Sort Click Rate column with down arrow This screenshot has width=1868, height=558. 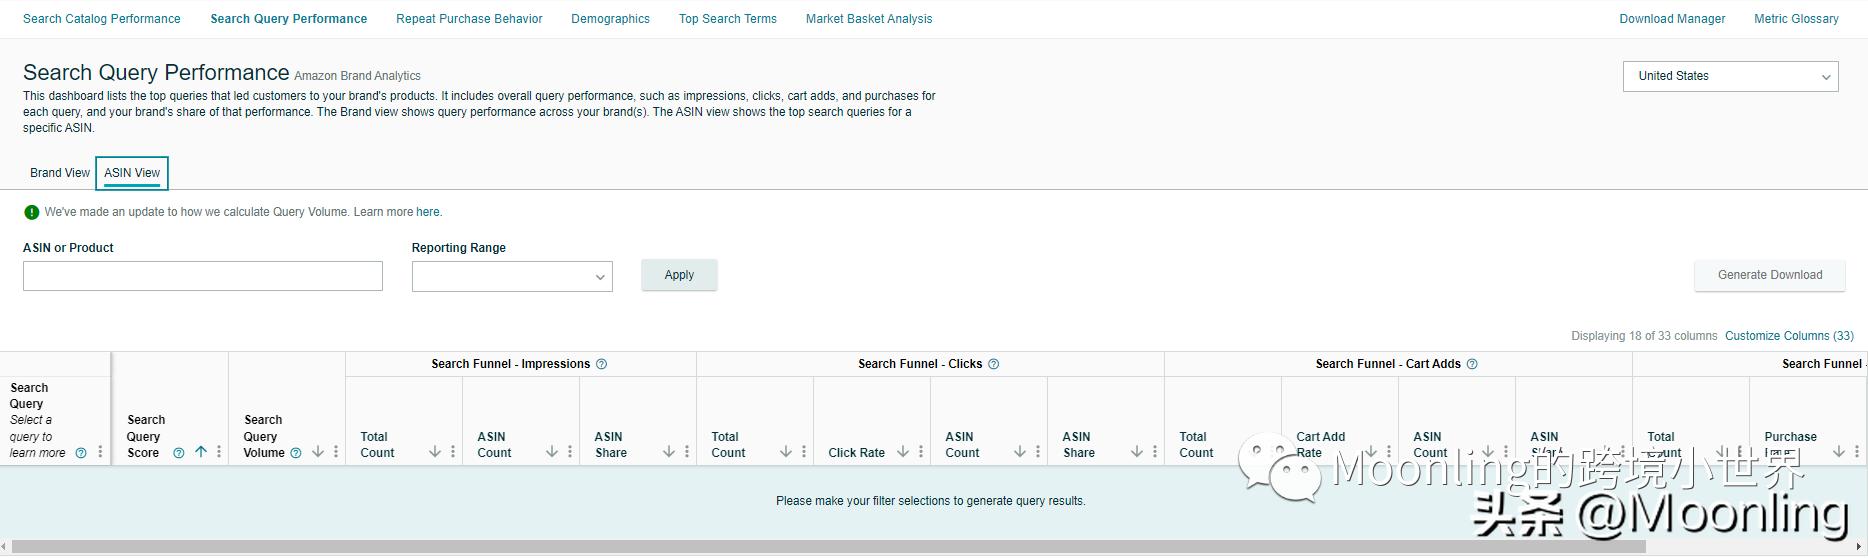pos(903,452)
